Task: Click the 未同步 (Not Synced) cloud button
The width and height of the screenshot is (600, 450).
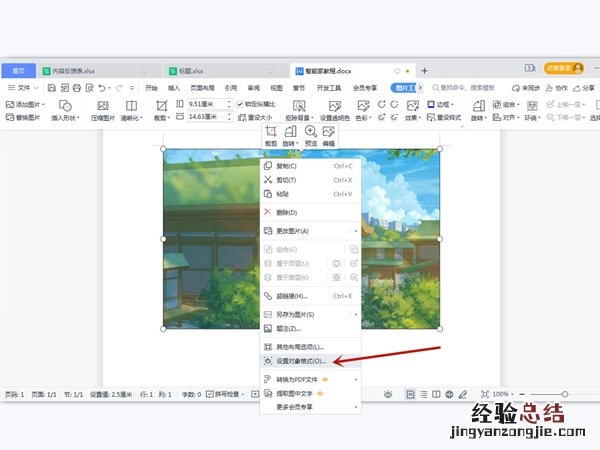Action: [x=525, y=88]
